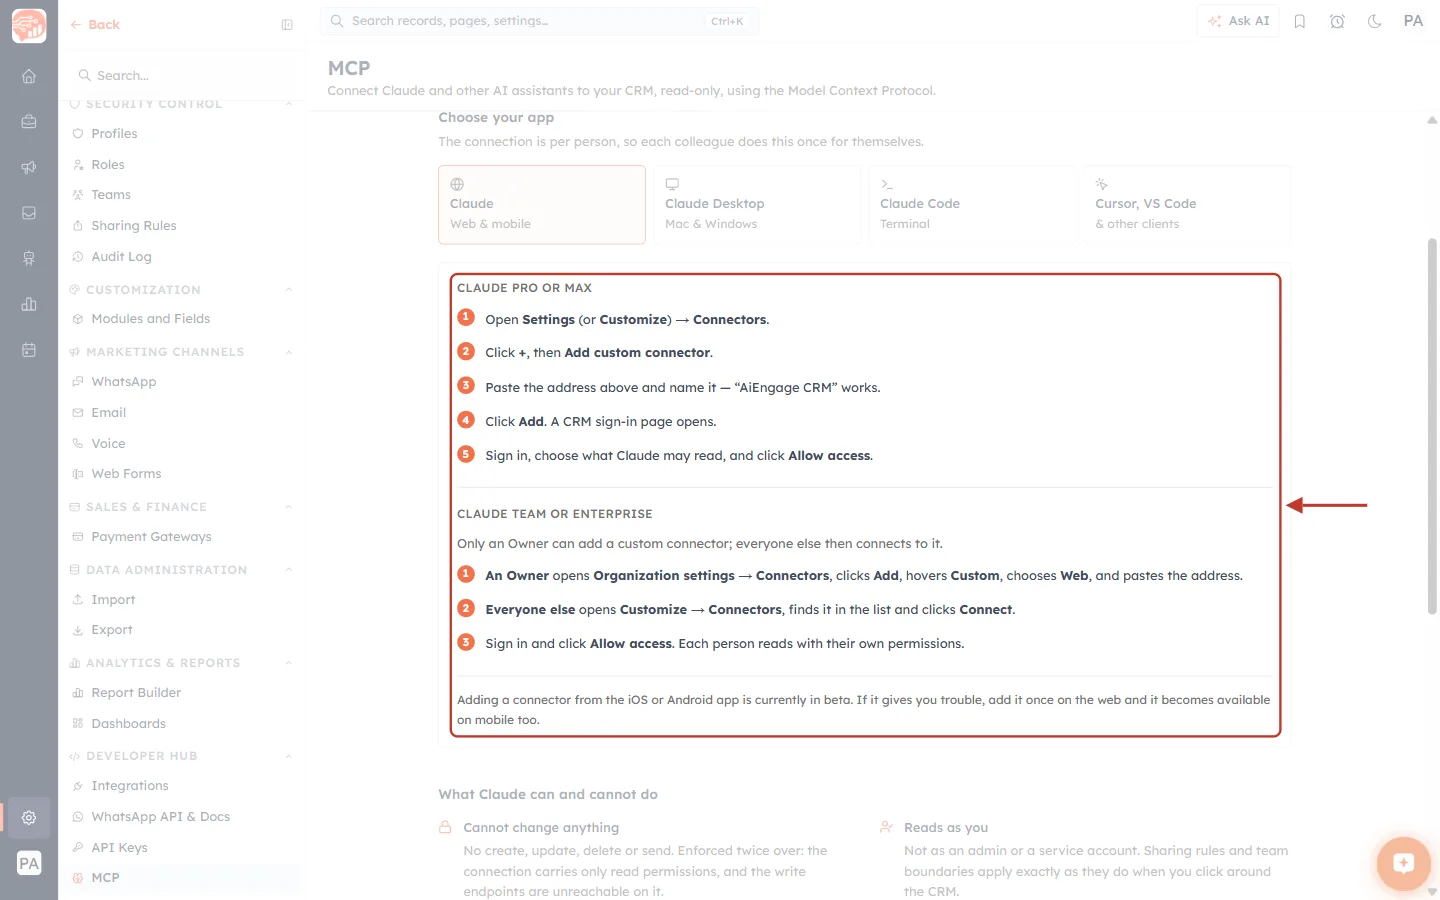Image resolution: width=1440 pixels, height=900 pixels.
Task: Open the Import page
Action: coord(184,600)
